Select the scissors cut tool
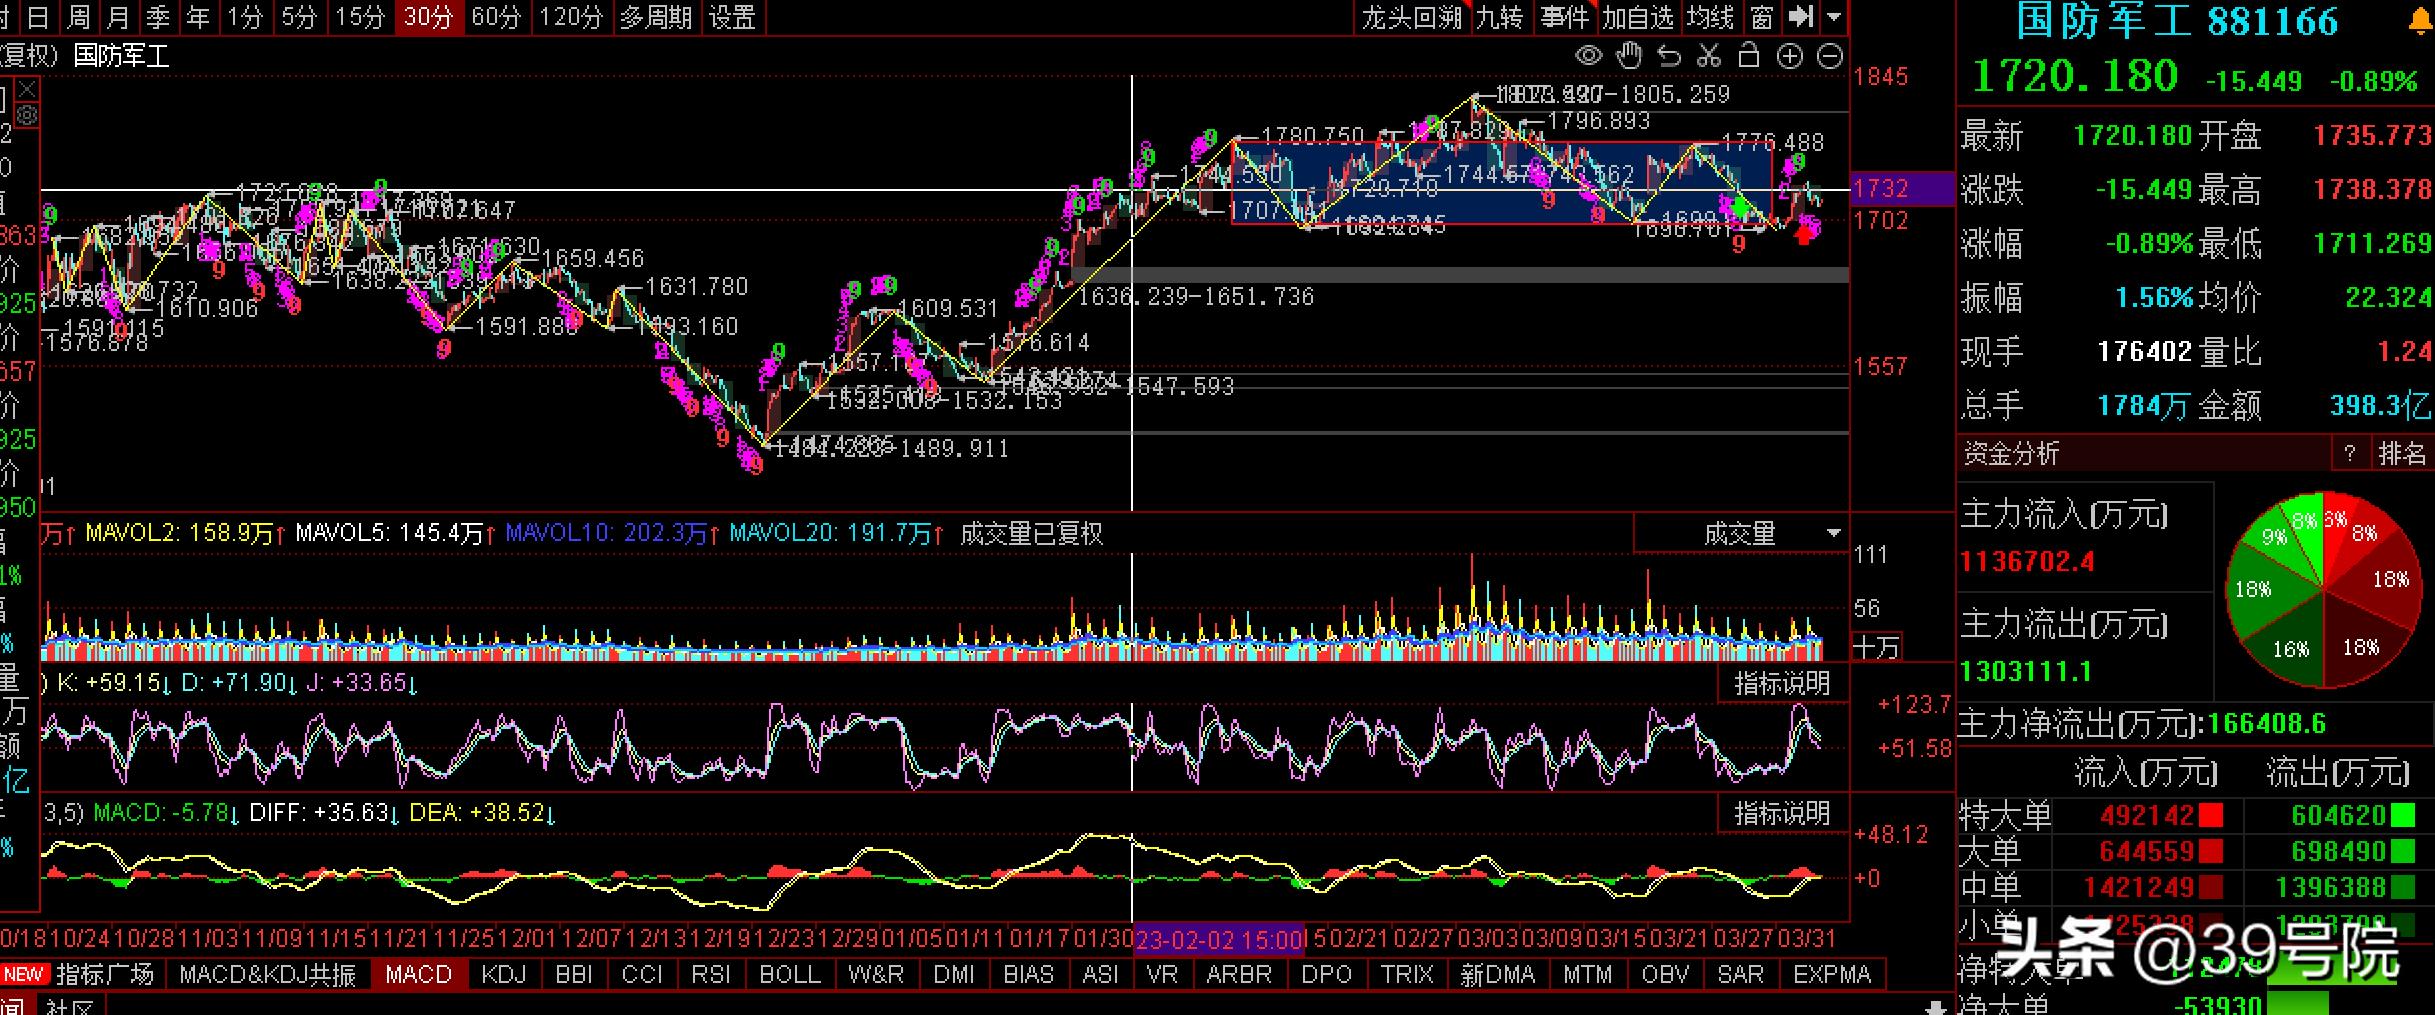The height and width of the screenshot is (1015, 2435). tap(1709, 56)
